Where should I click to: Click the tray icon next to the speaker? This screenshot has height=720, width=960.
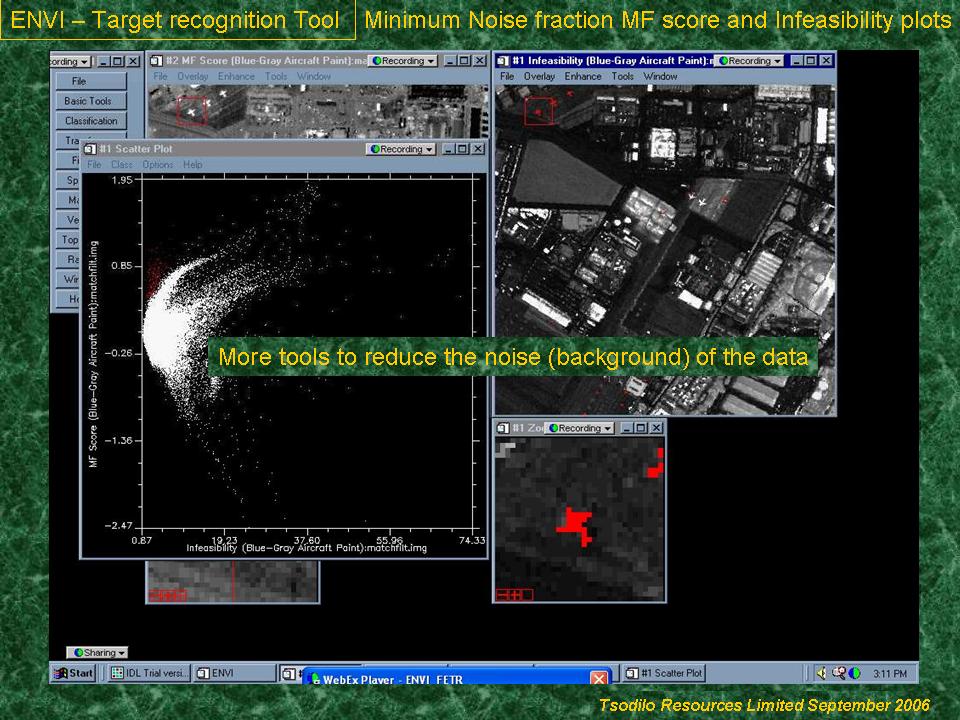click(838, 673)
